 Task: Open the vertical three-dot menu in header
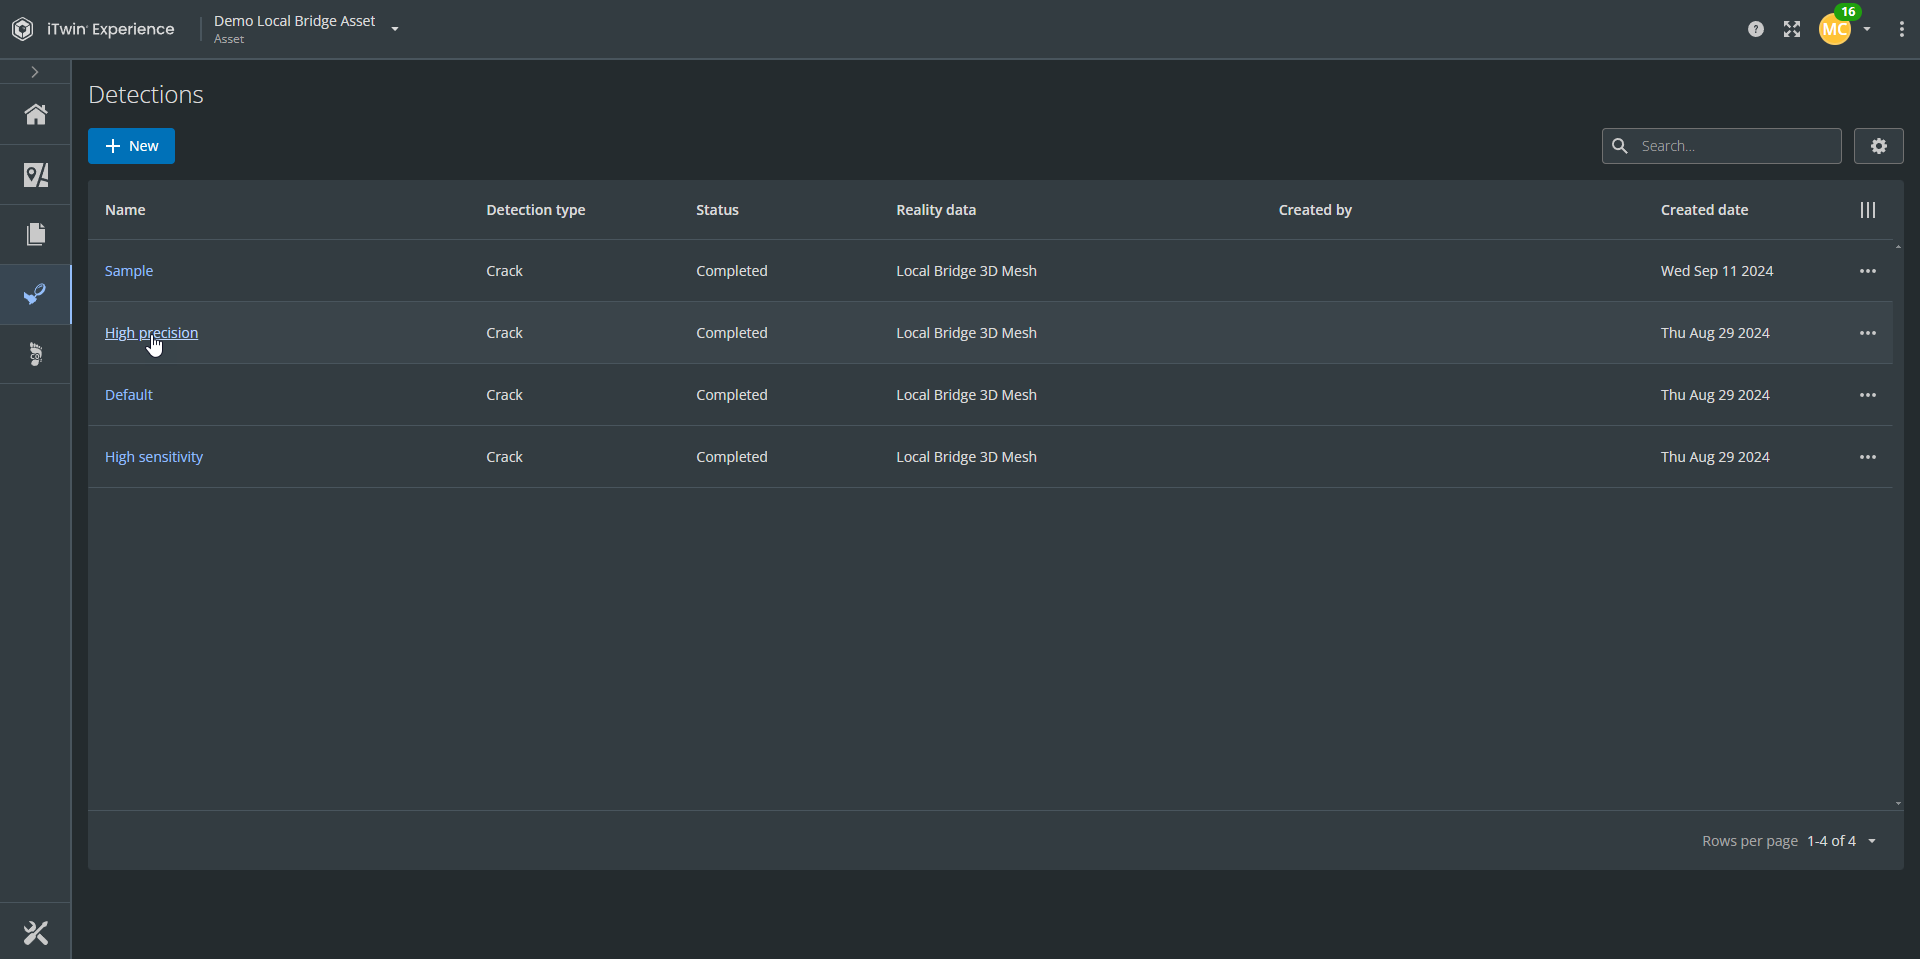(1901, 29)
